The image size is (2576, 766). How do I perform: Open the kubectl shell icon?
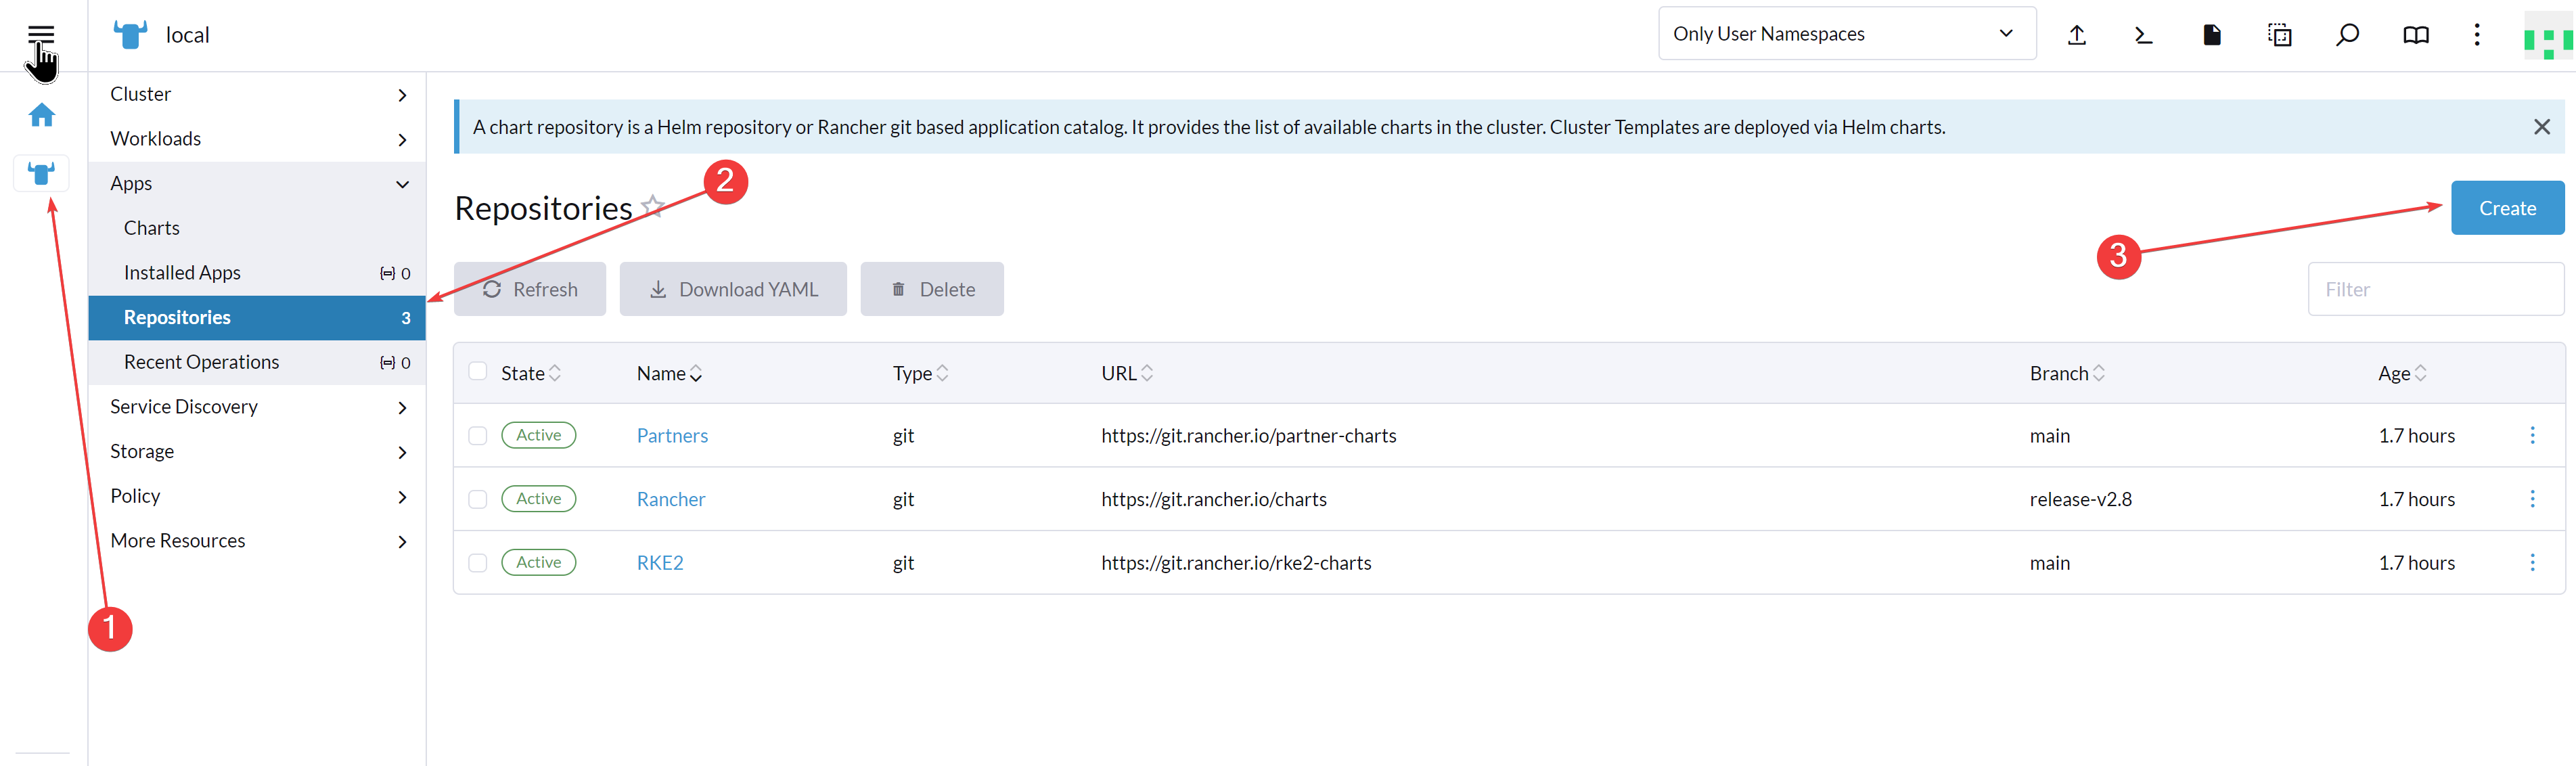[2144, 35]
